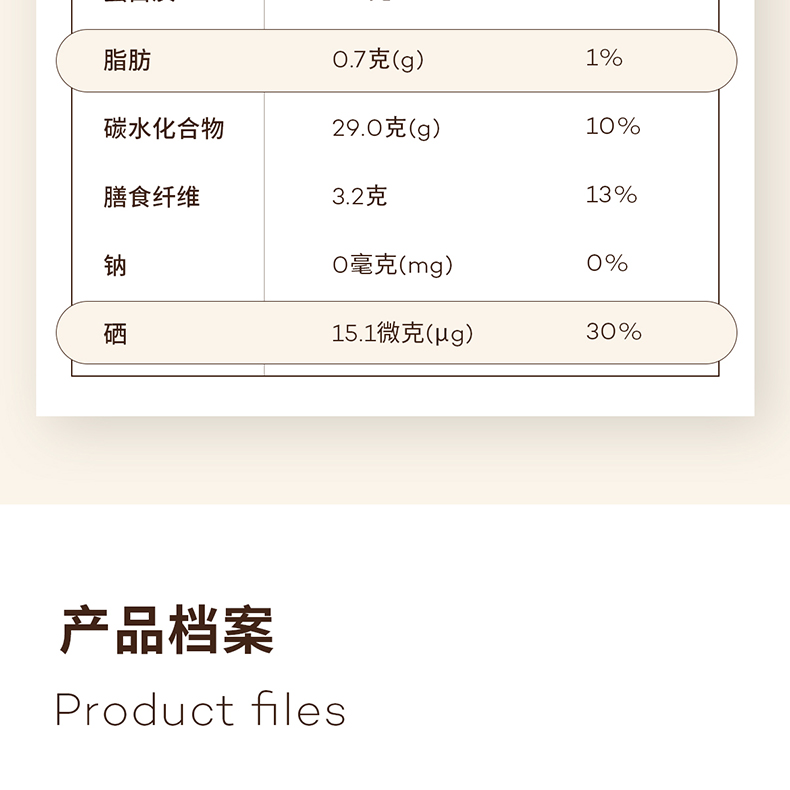The height and width of the screenshot is (790, 790).
Task: Select the 29.0克(g) carbohydrate amount
Action: [385, 129]
